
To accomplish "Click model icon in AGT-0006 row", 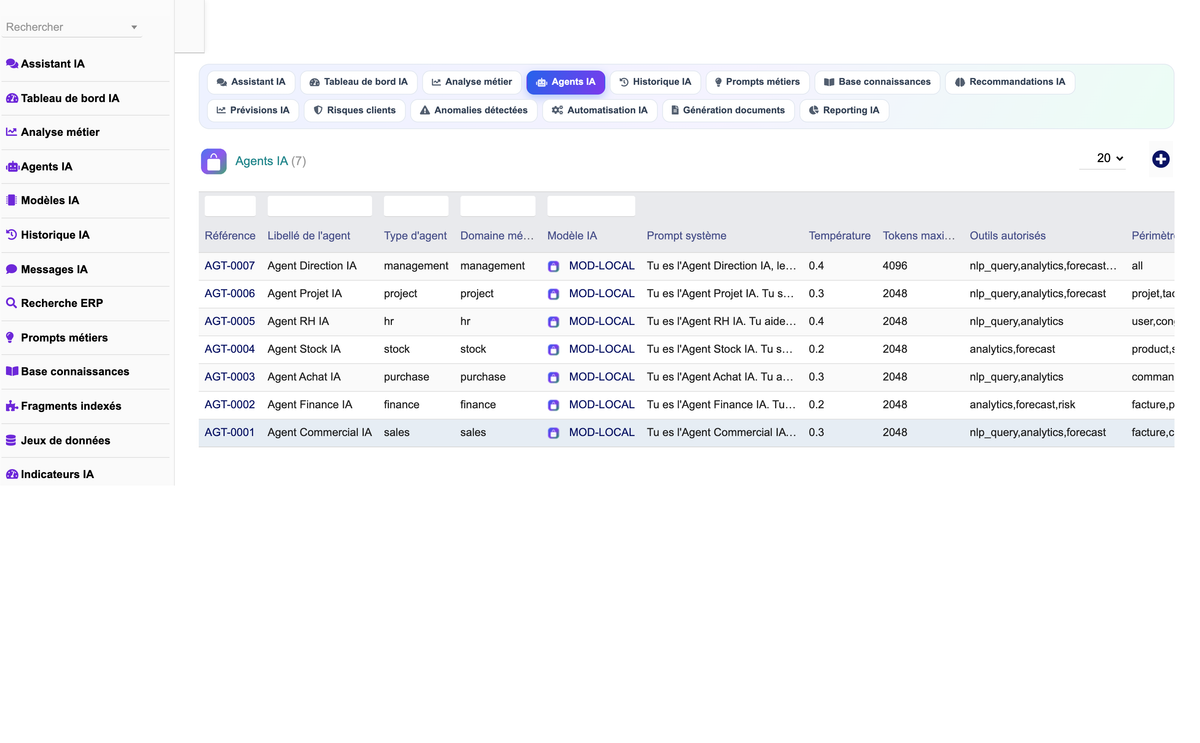I will (553, 294).
